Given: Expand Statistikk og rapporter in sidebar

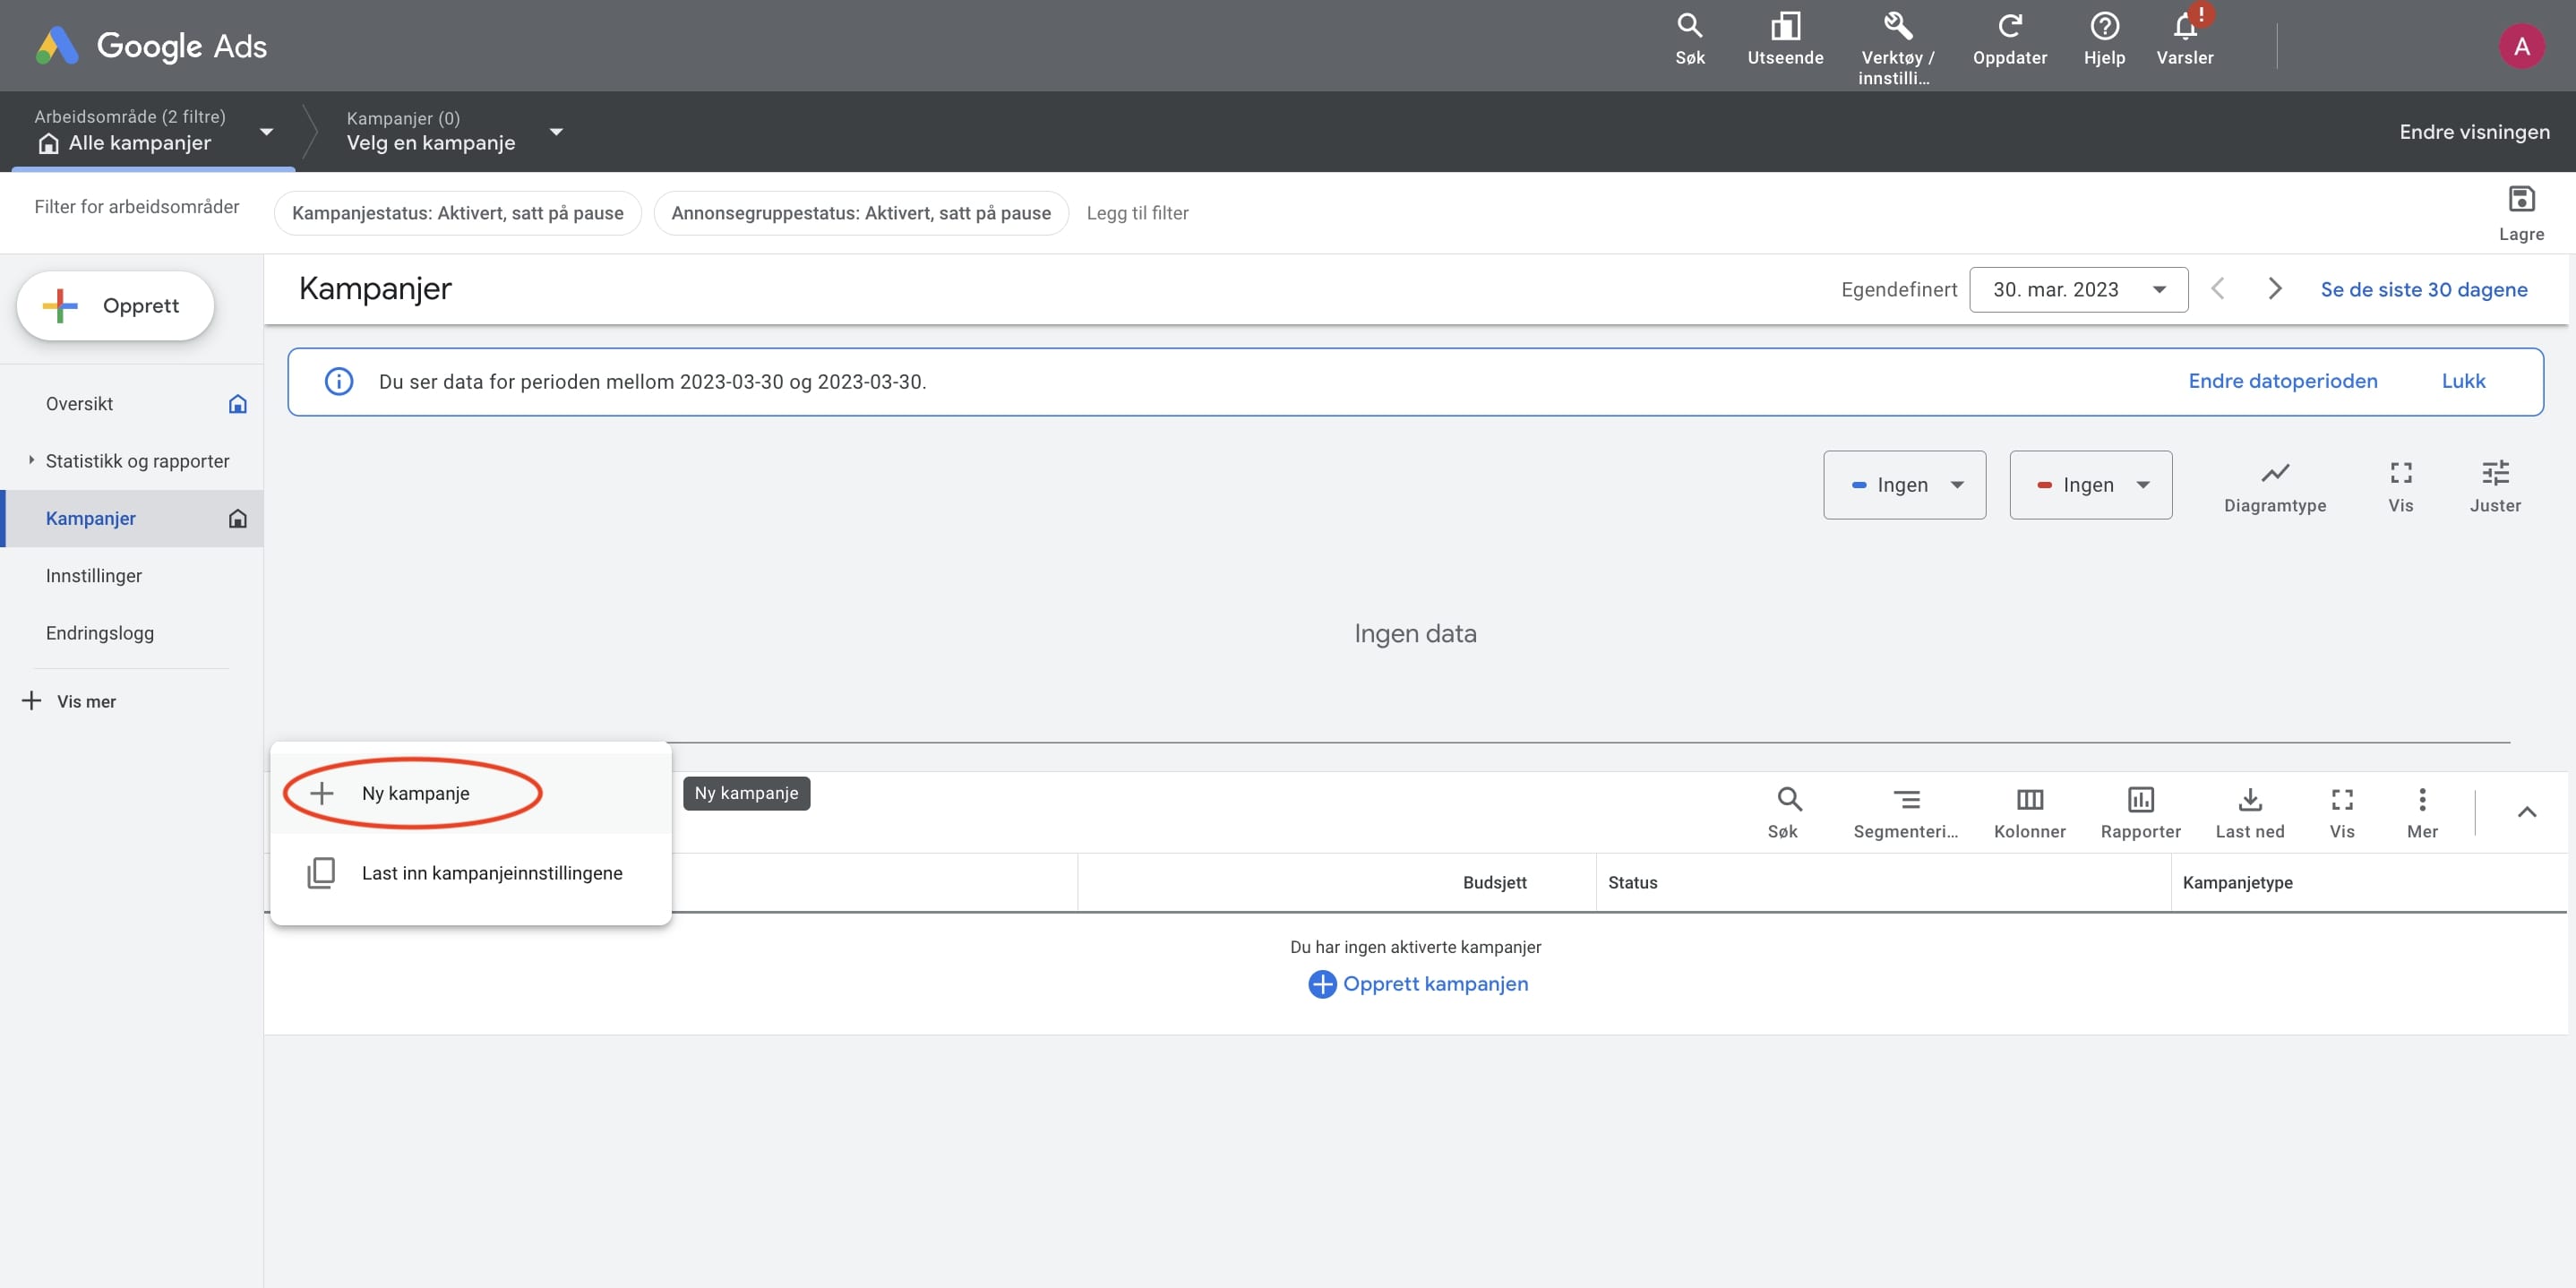Looking at the screenshot, I should tap(32, 461).
